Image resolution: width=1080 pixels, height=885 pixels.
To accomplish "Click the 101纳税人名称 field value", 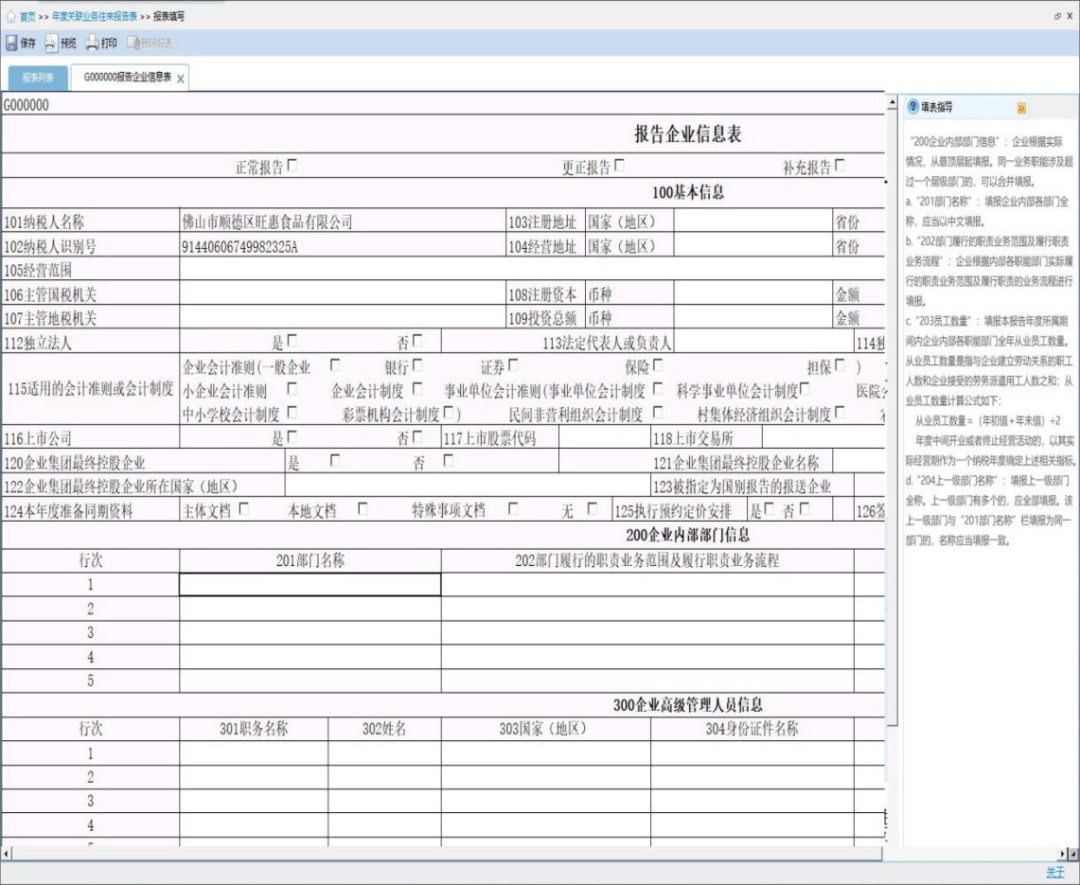I will (342, 221).
